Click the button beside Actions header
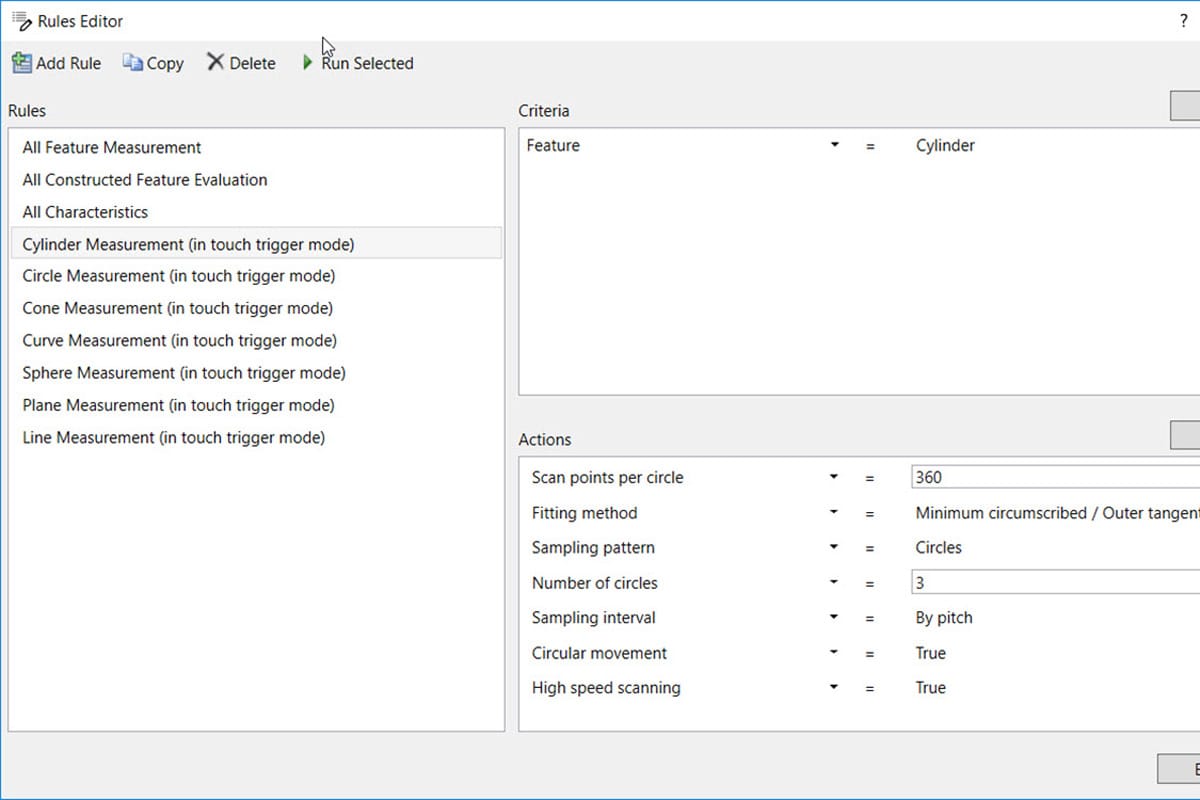Image resolution: width=1200 pixels, height=800 pixels. pos(1185,435)
